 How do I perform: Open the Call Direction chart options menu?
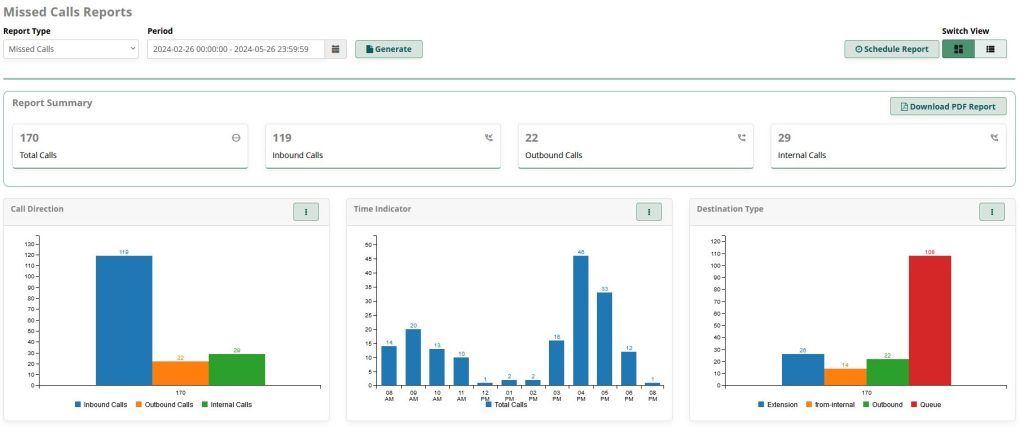[x=305, y=212]
